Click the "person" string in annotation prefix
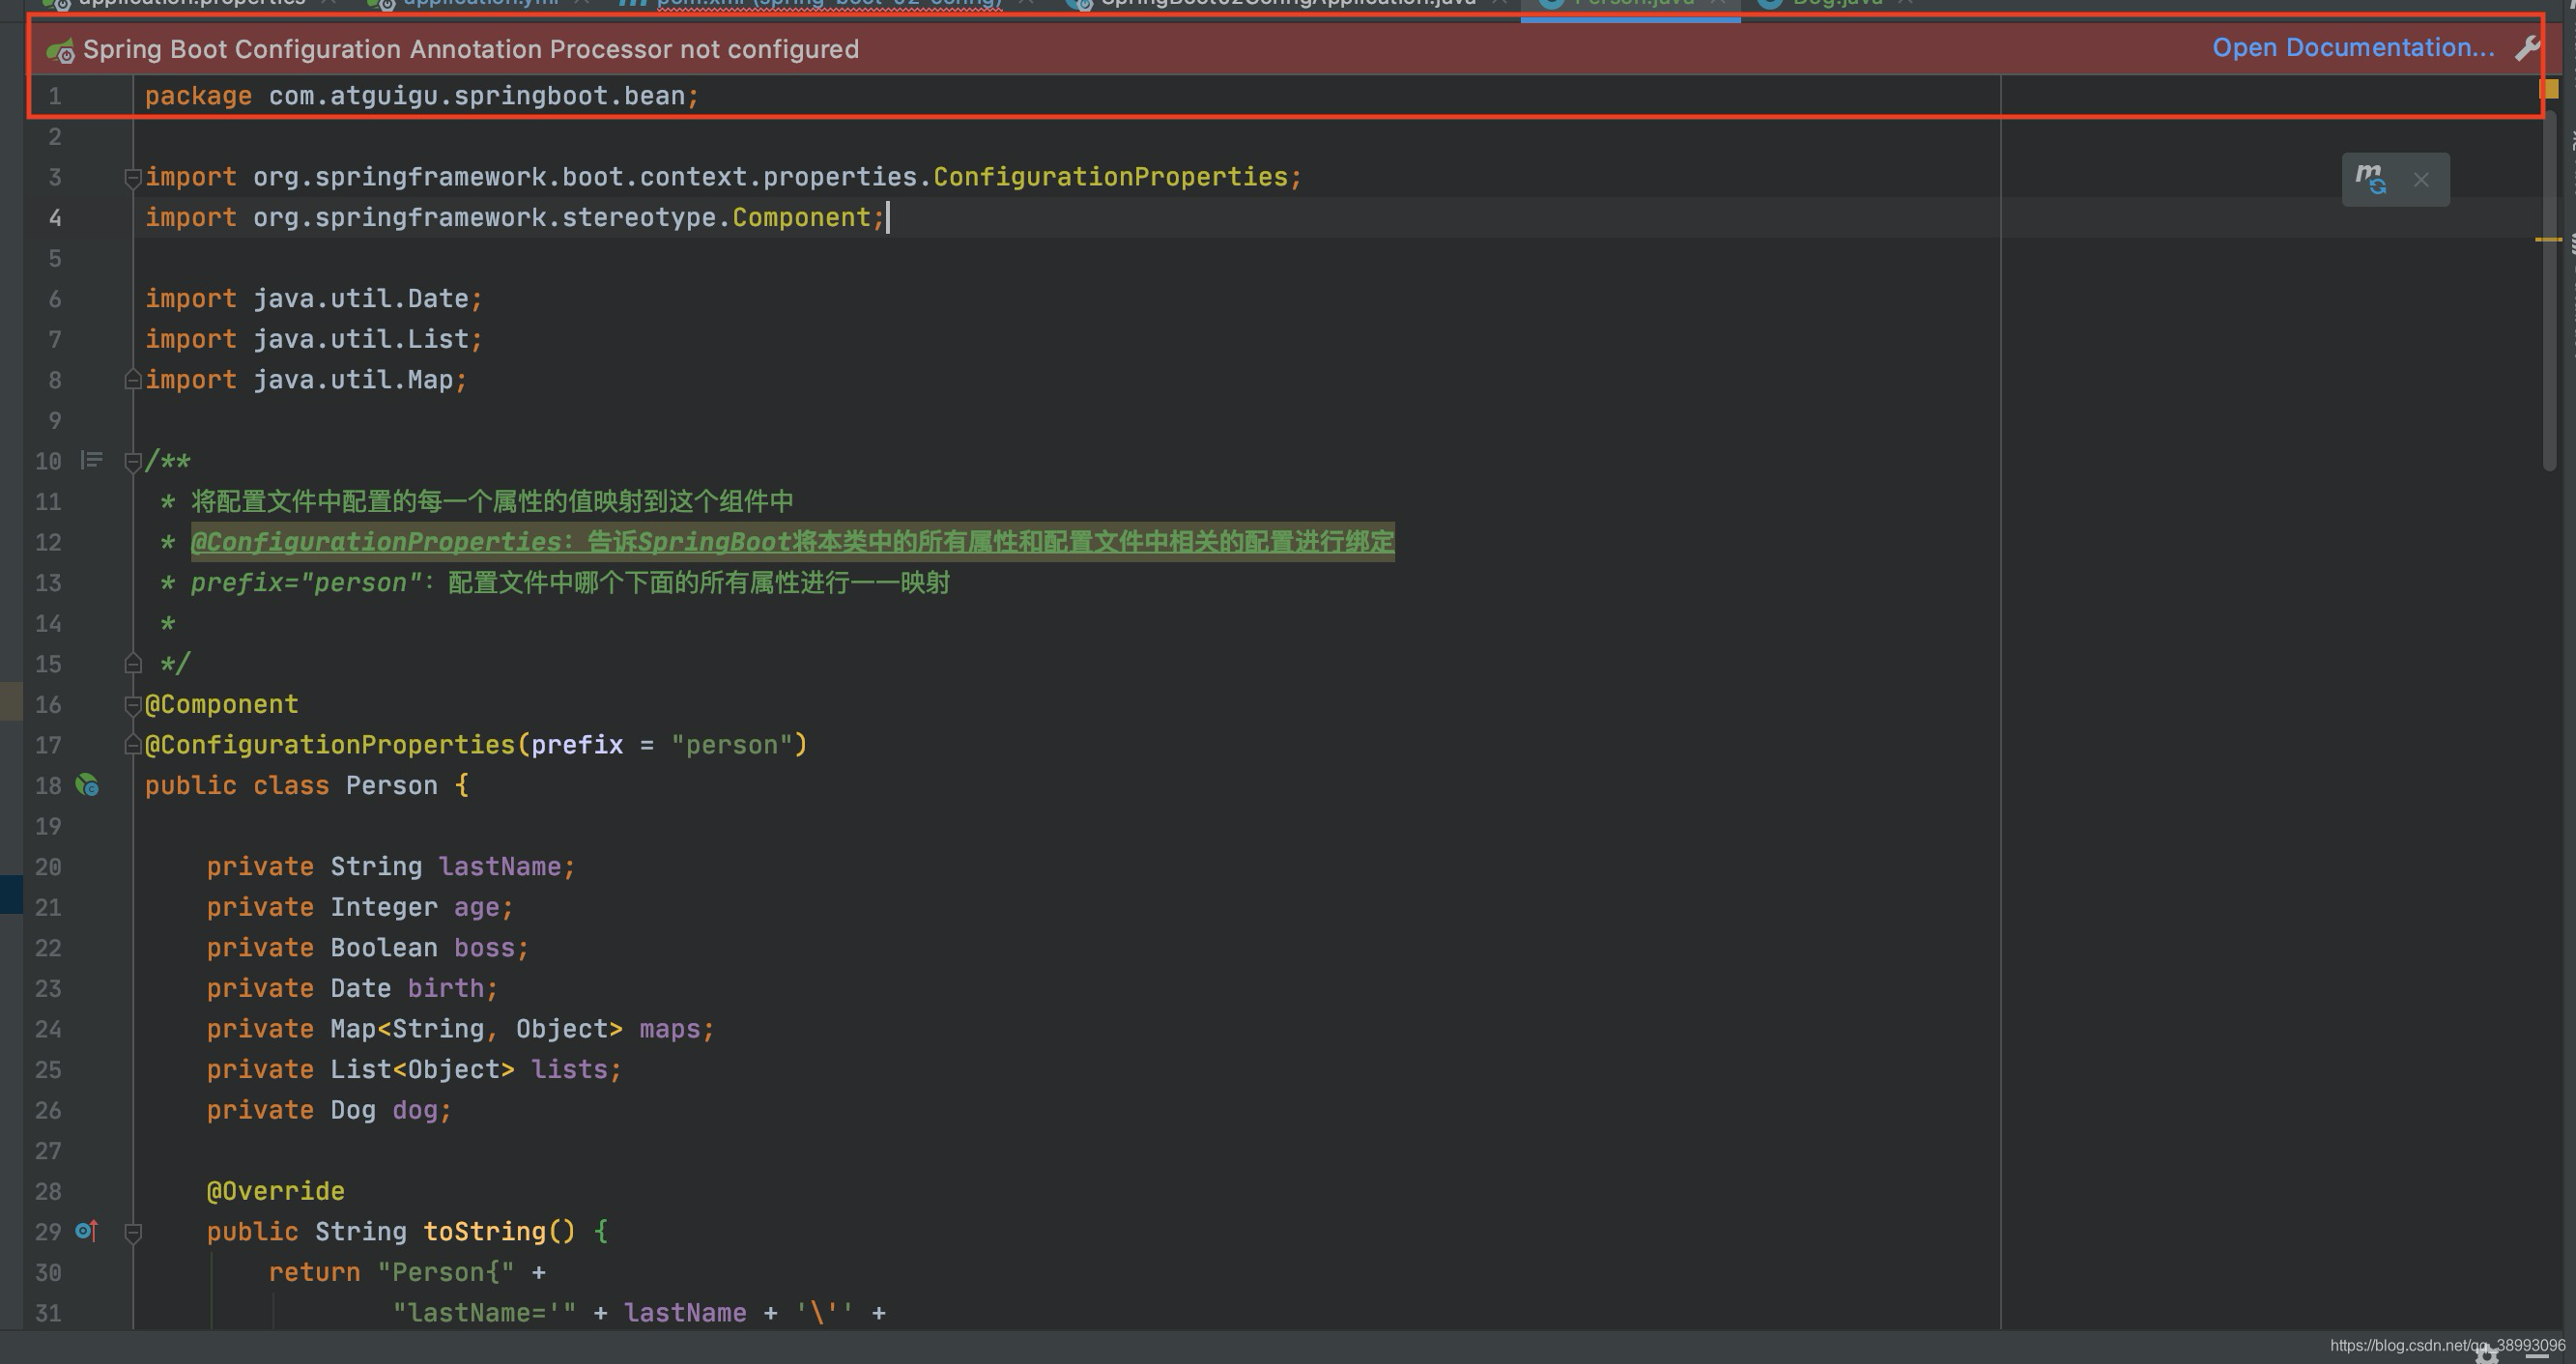The image size is (2576, 1364). (732, 745)
